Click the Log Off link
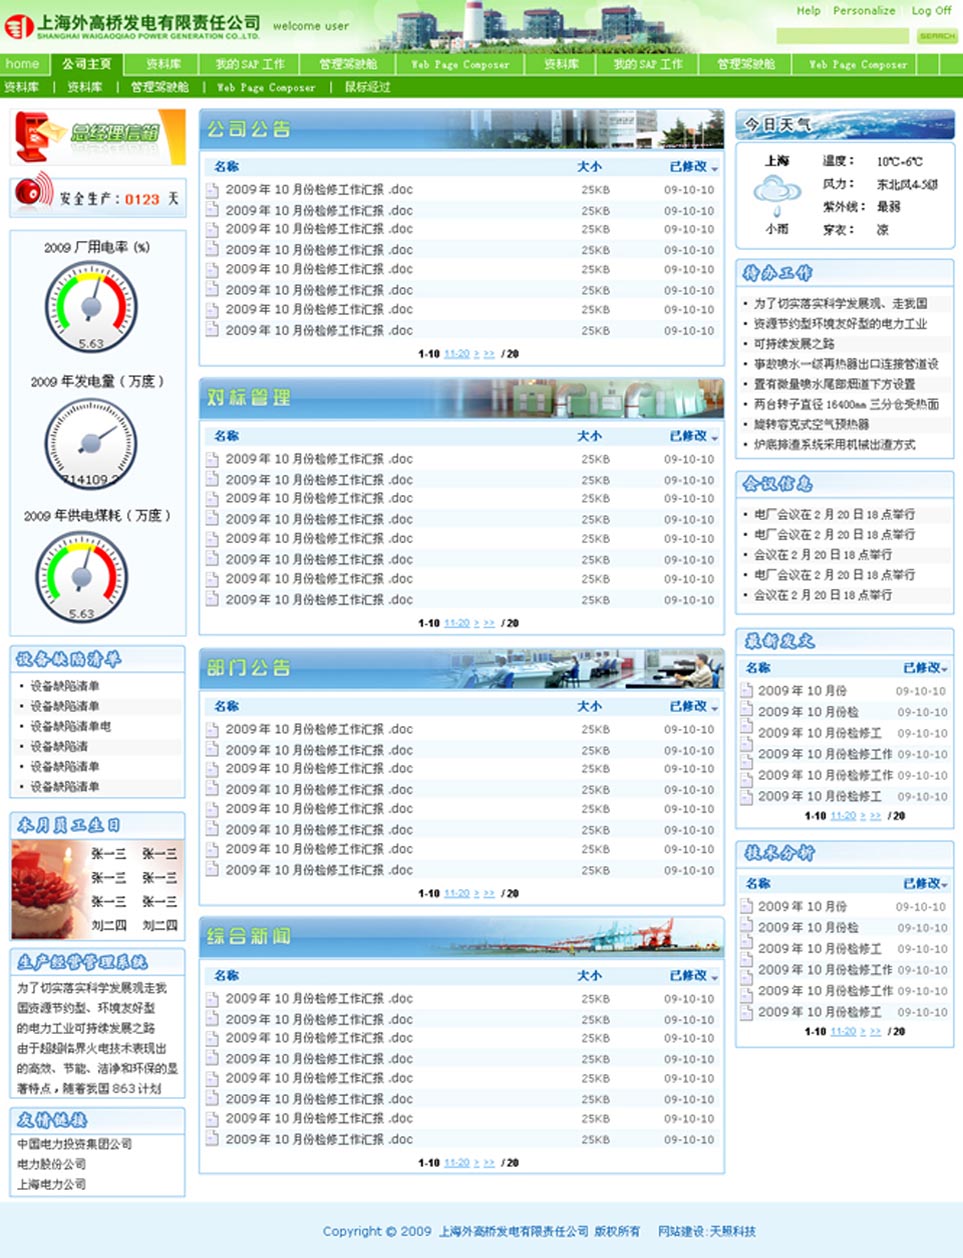 [x=930, y=11]
